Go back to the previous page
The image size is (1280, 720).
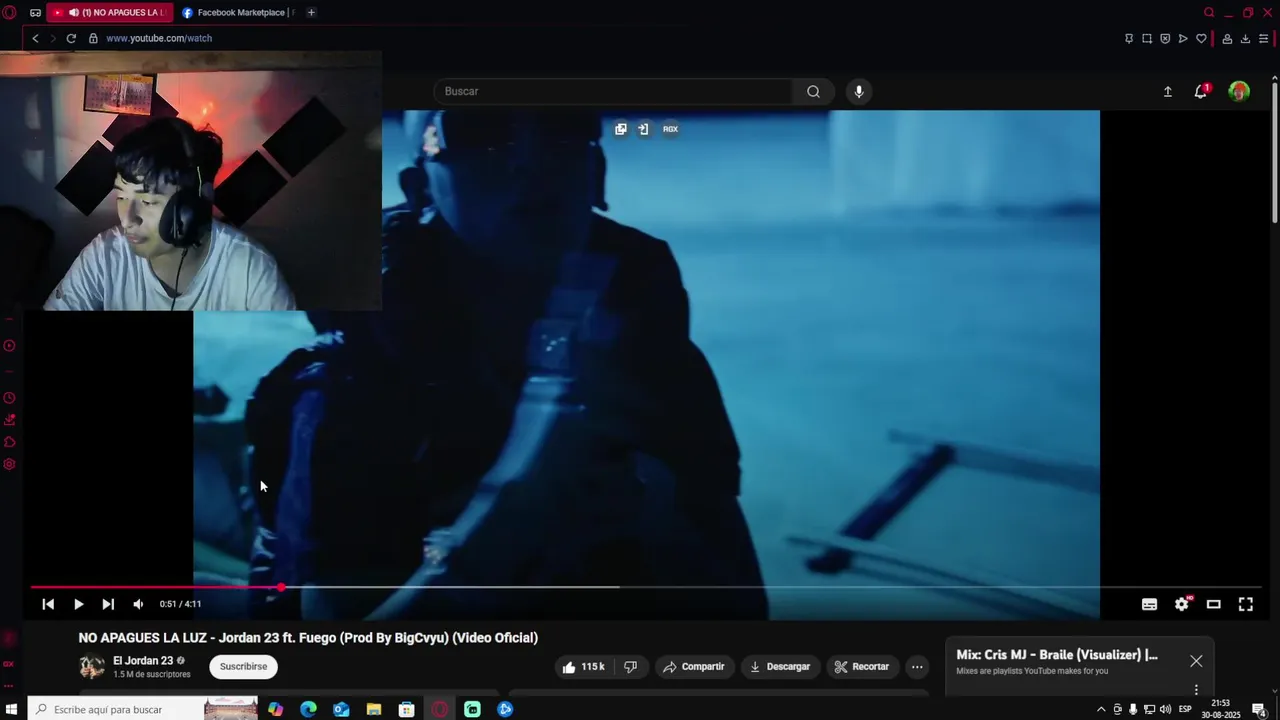pos(35,38)
